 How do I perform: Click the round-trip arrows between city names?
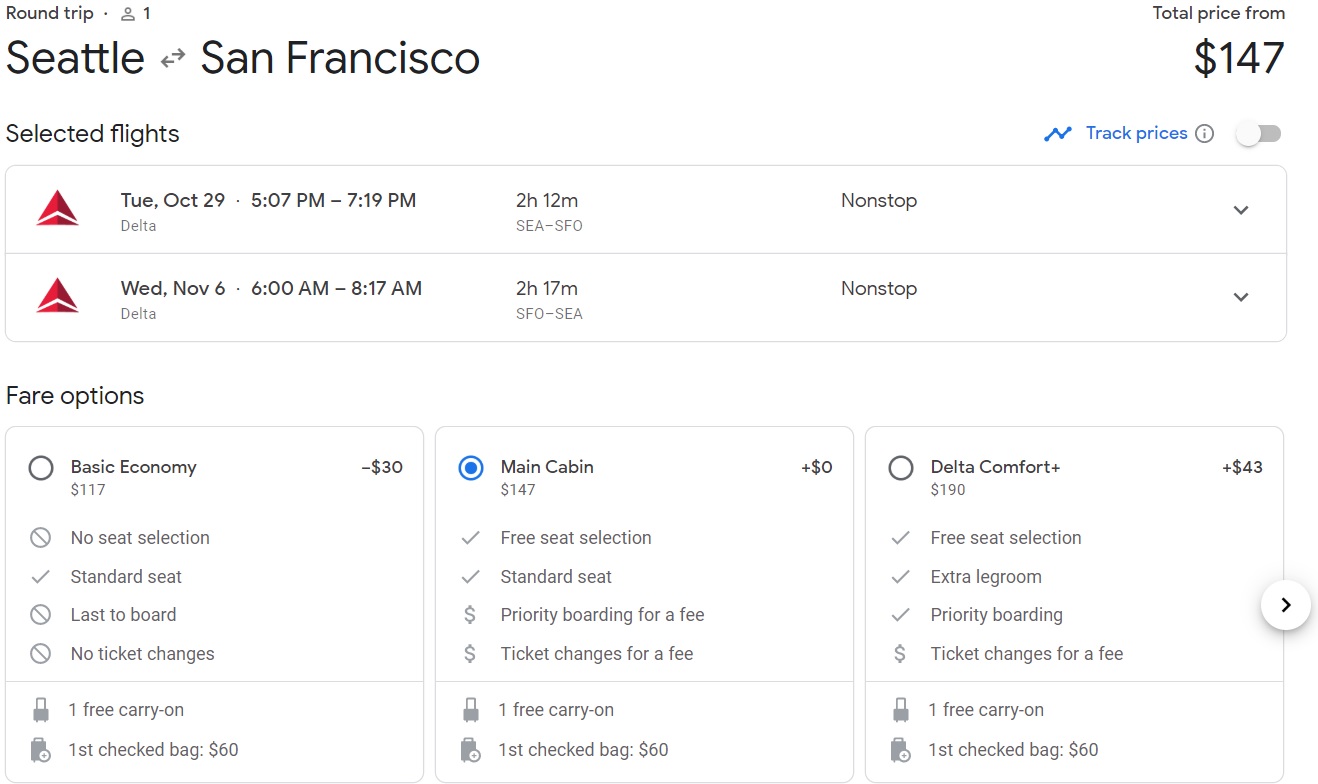tap(173, 58)
